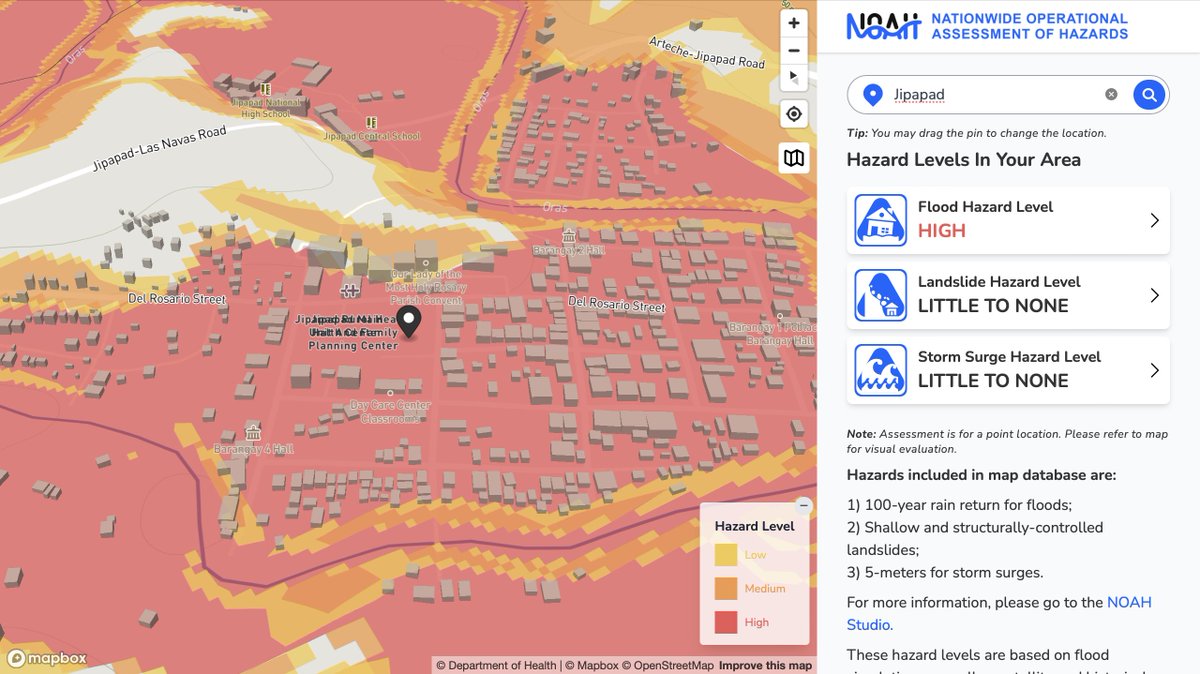Collapse the Hazard Level legend
This screenshot has width=1200, height=674.
804,506
